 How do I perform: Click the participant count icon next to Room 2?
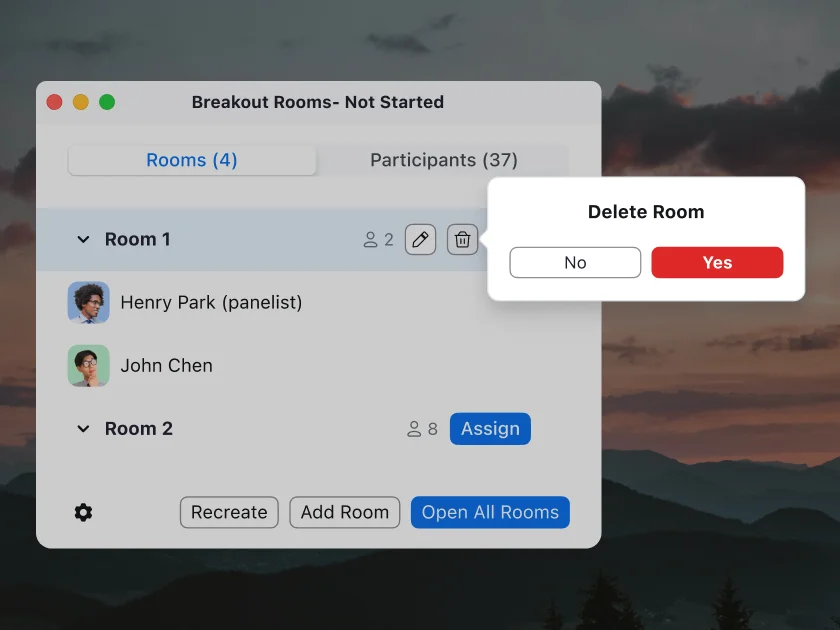[x=413, y=428]
